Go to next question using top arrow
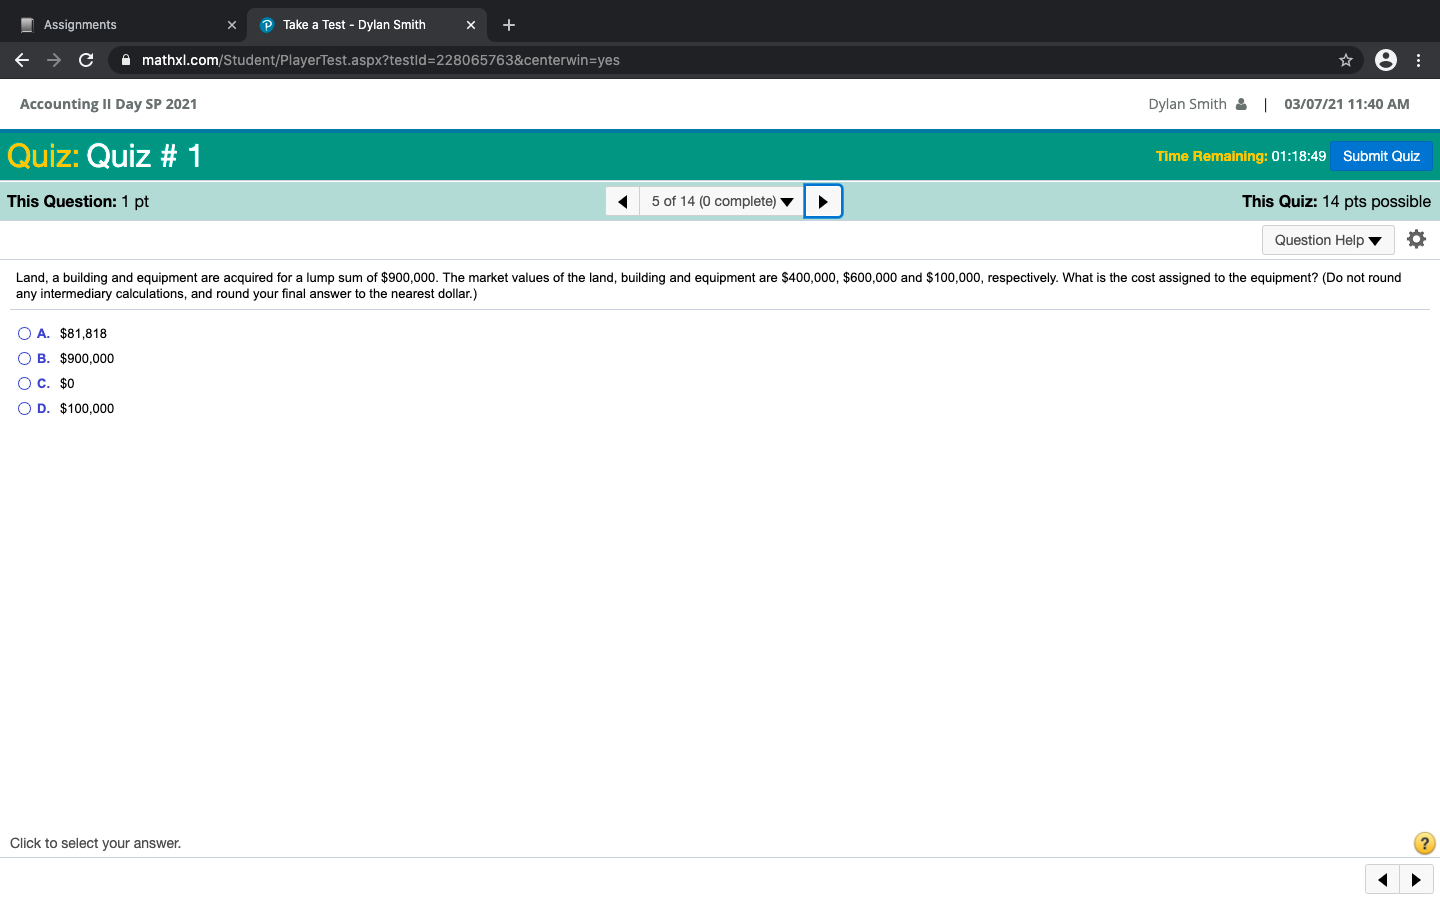1440x900 pixels. [x=823, y=201]
